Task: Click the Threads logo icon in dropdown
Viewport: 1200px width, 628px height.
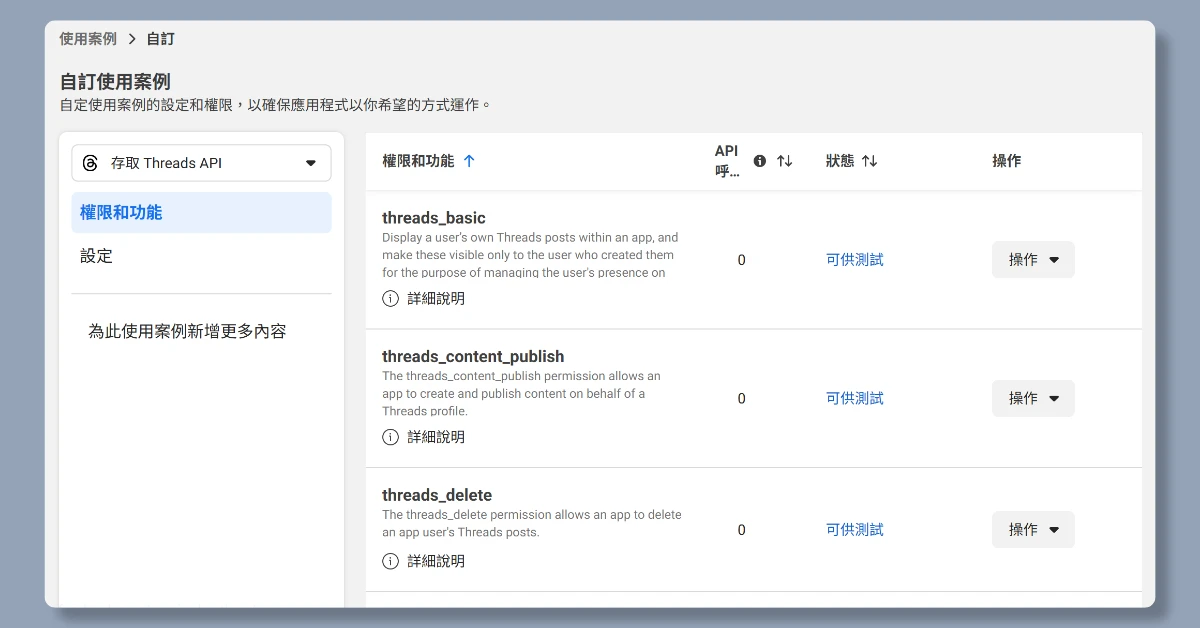Action: pyautogui.click(x=90, y=163)
